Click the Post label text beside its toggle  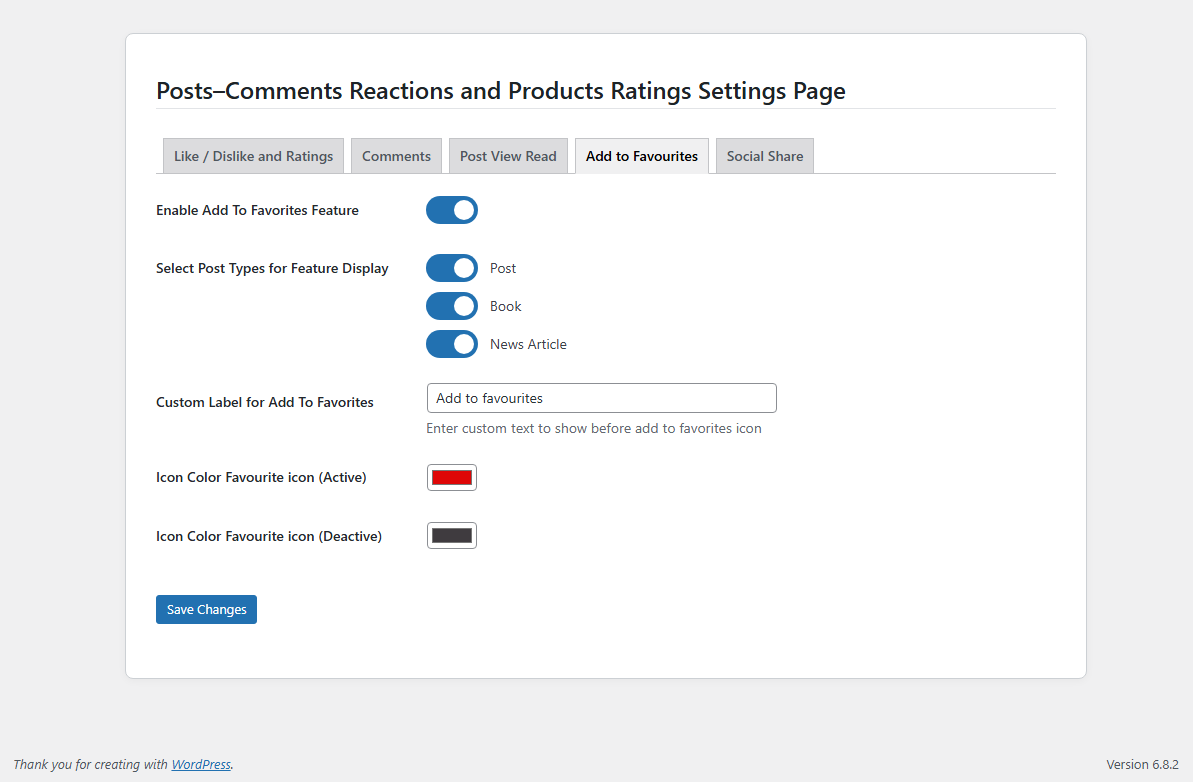(x=503, y=268)
